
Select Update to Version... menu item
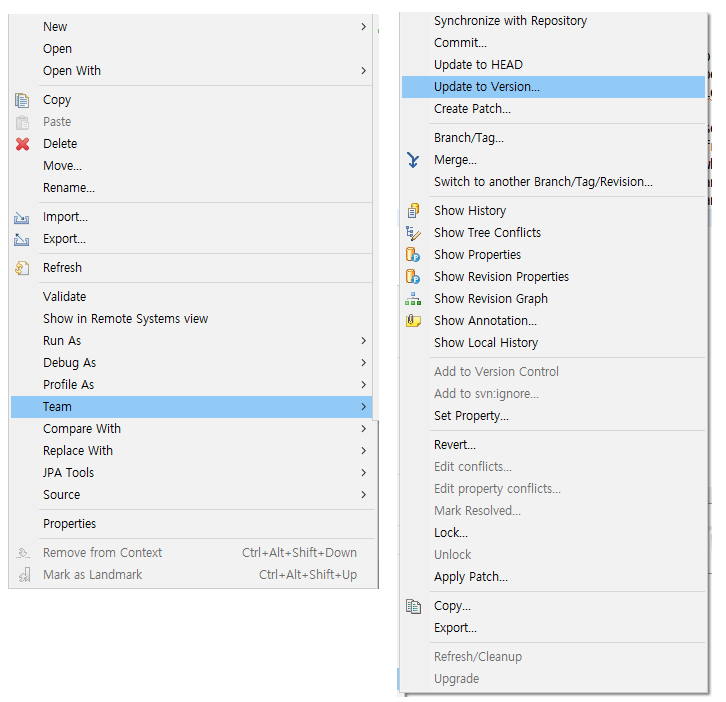pos(553,87)
